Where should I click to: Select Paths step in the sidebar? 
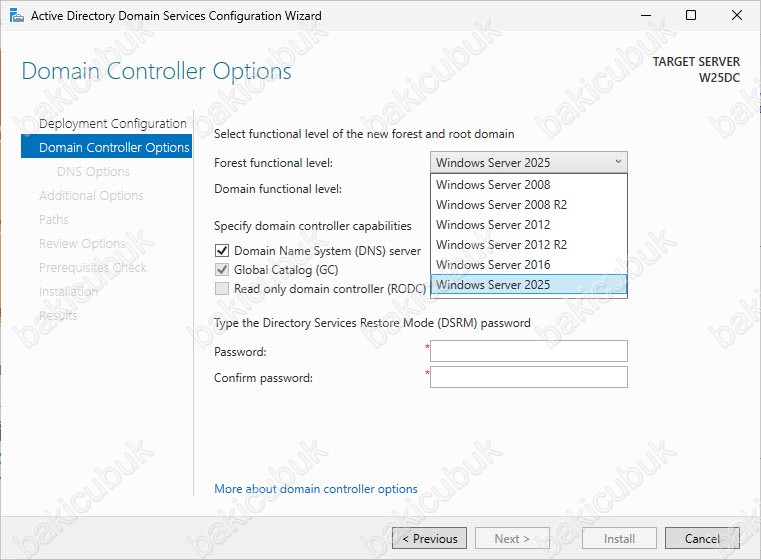tap(53, 219)
